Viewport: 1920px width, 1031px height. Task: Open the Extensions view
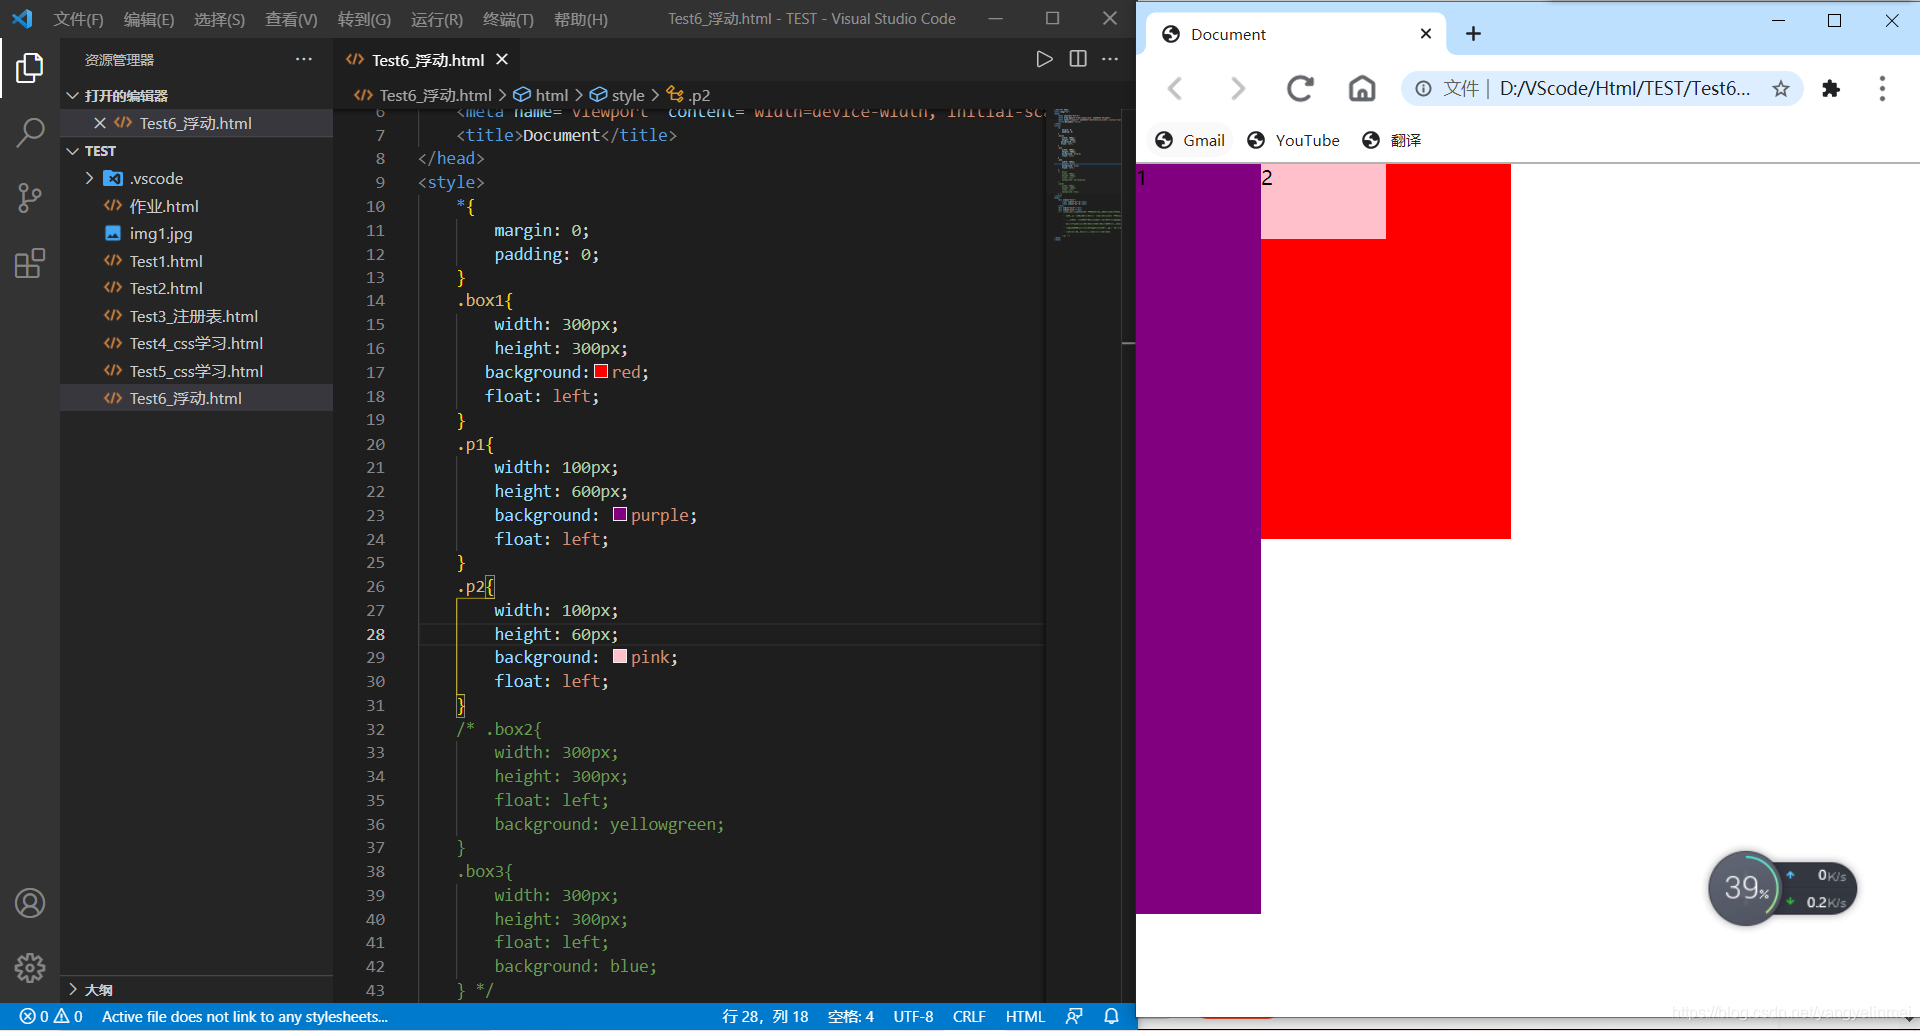click(30, 264)
